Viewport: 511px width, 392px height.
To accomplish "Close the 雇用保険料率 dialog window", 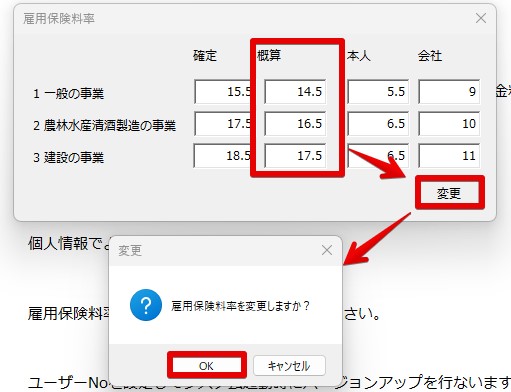I will click(x=481, y=18).
